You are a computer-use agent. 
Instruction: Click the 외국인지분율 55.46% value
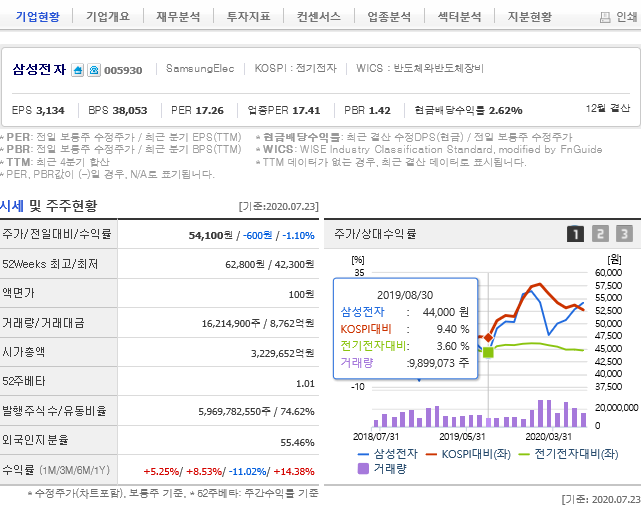pyautogui.click(x=297, y=442)
